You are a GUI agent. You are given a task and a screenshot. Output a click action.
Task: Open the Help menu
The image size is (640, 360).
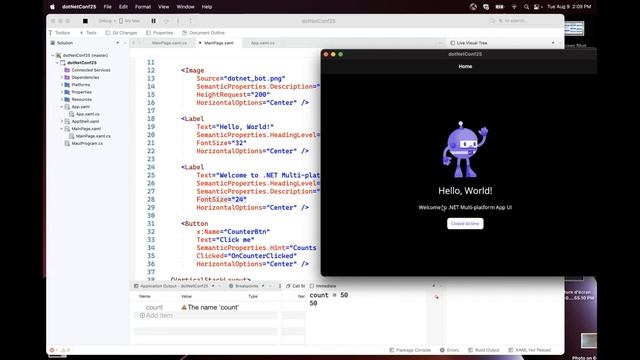point(207,7)
